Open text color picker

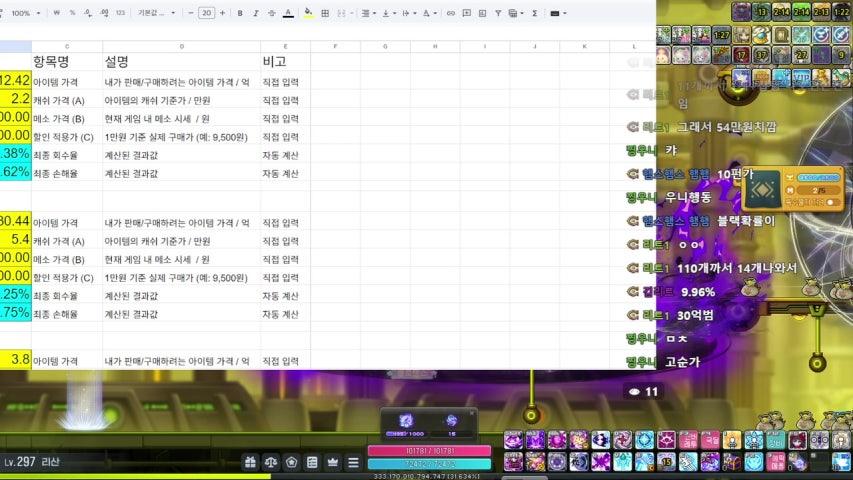tap(288, 13)
